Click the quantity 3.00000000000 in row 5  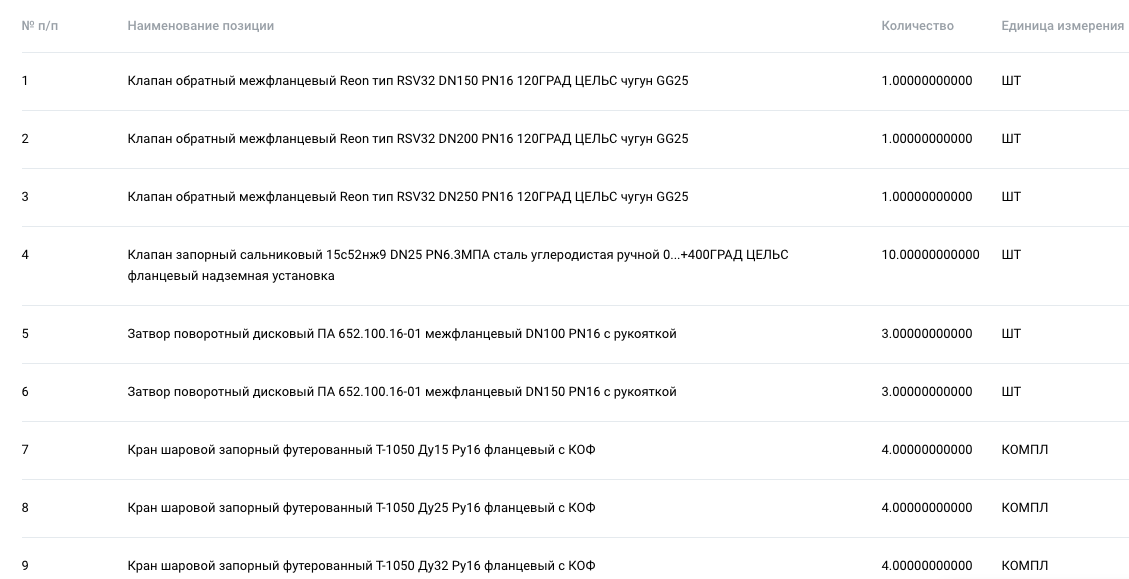click(927, 334)
